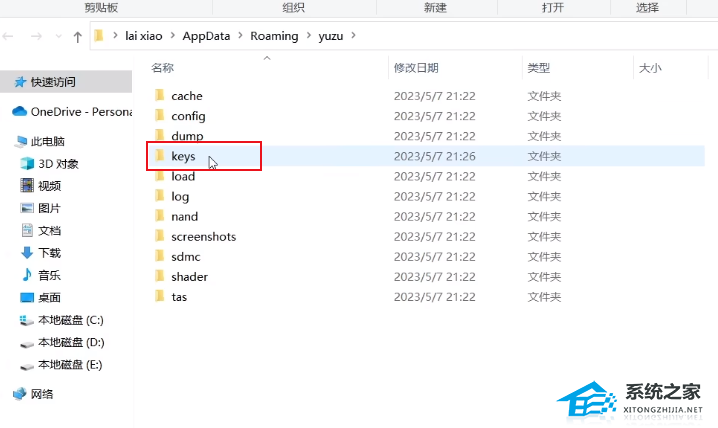This screenshot has width=718, height=428.
Task: Open 下载 folder in navigation pane
Action: click(49, 253)
